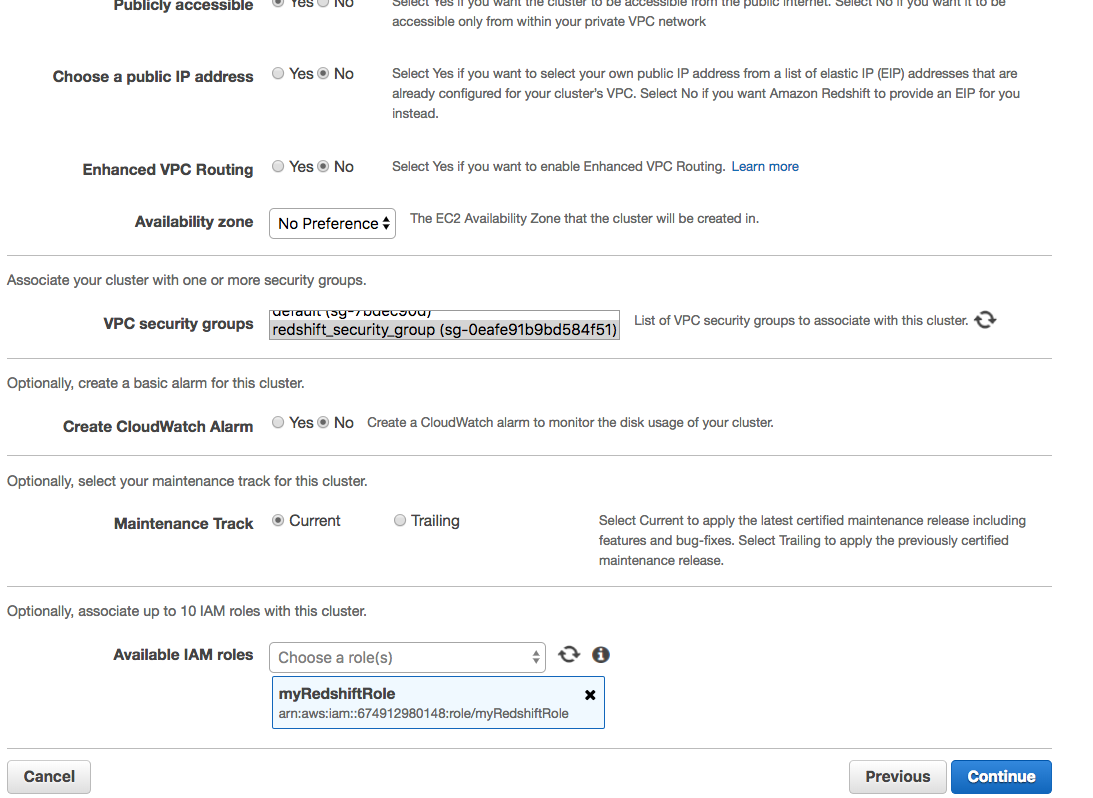The height and width of the screenshot is (798, 1093).
Task: Select the default security group entry
Action: coord(350,314)
